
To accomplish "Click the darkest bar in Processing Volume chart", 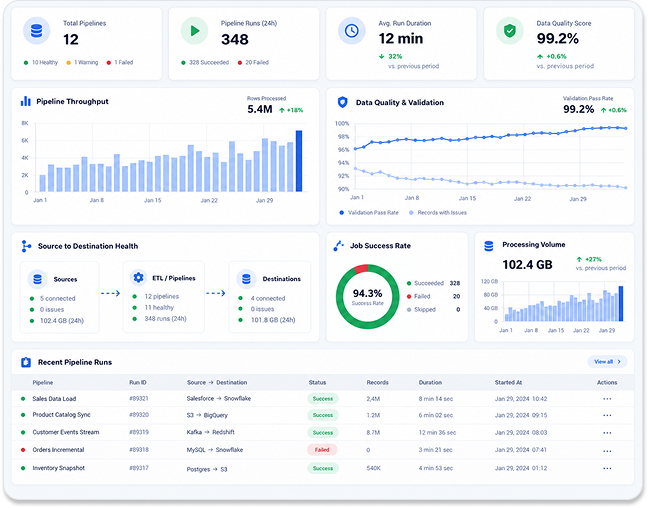I will (x=621, y=304).
